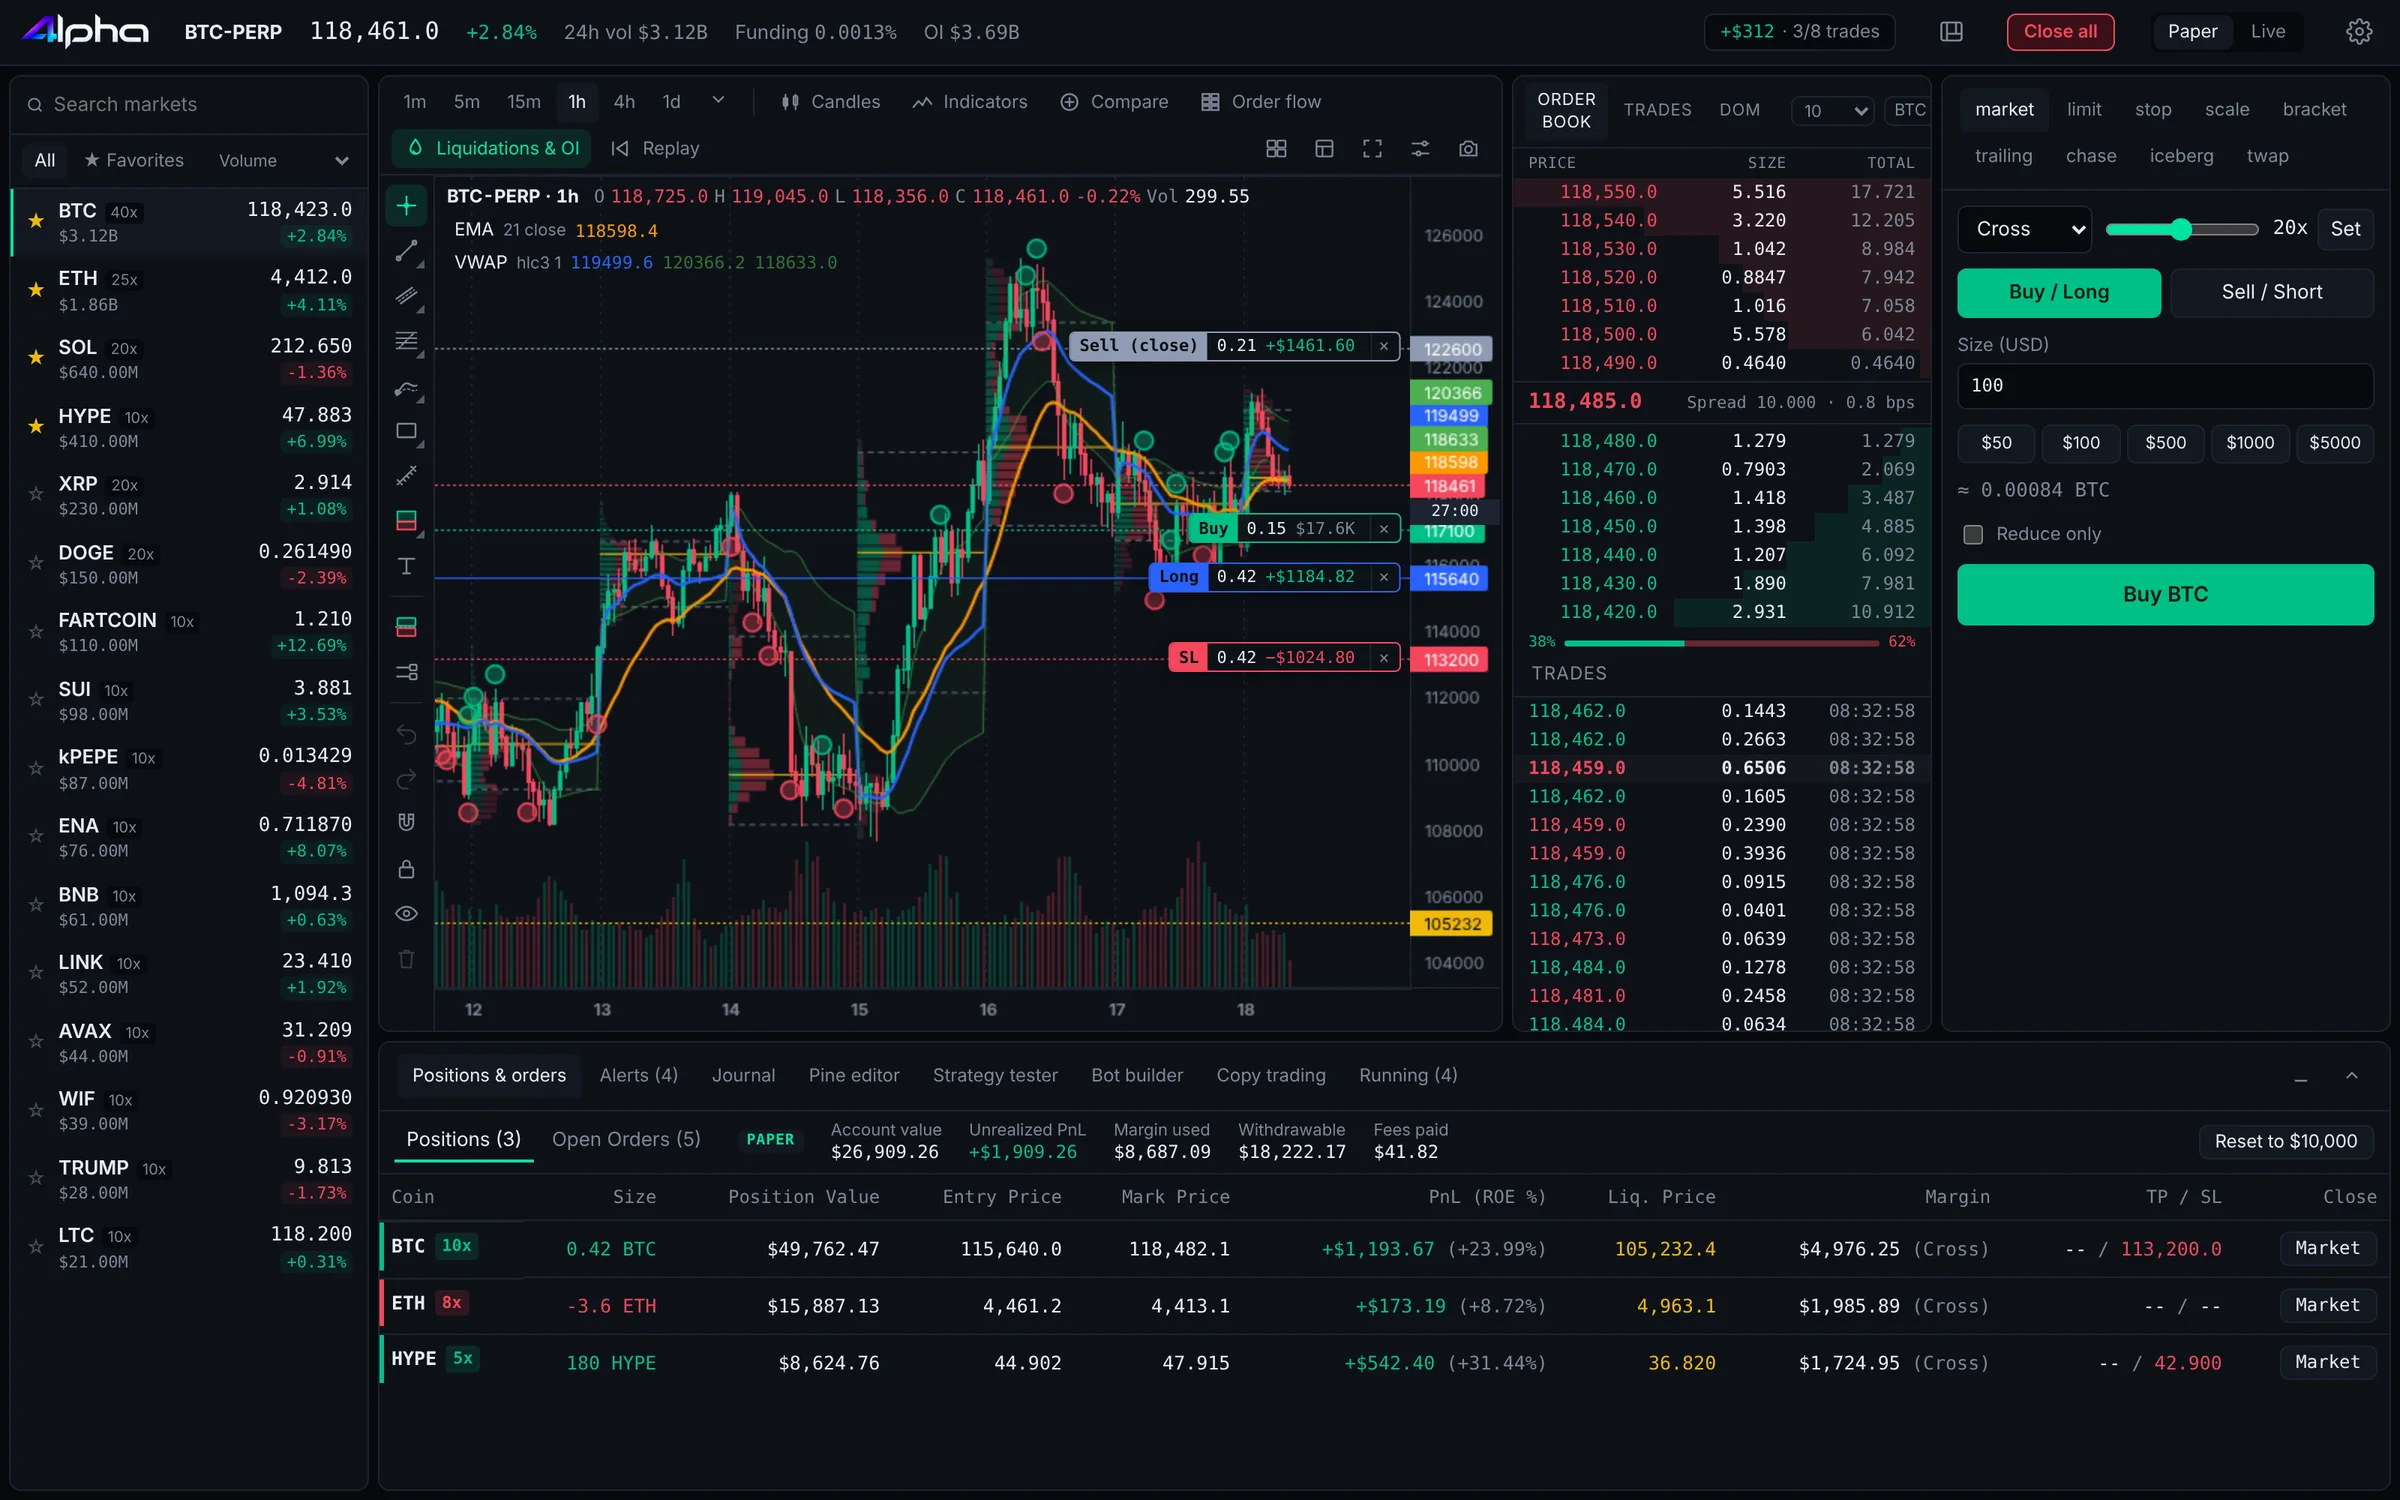Click the Size (USD) input field
This screenshot has width=2400, height=1500.
2165,386
